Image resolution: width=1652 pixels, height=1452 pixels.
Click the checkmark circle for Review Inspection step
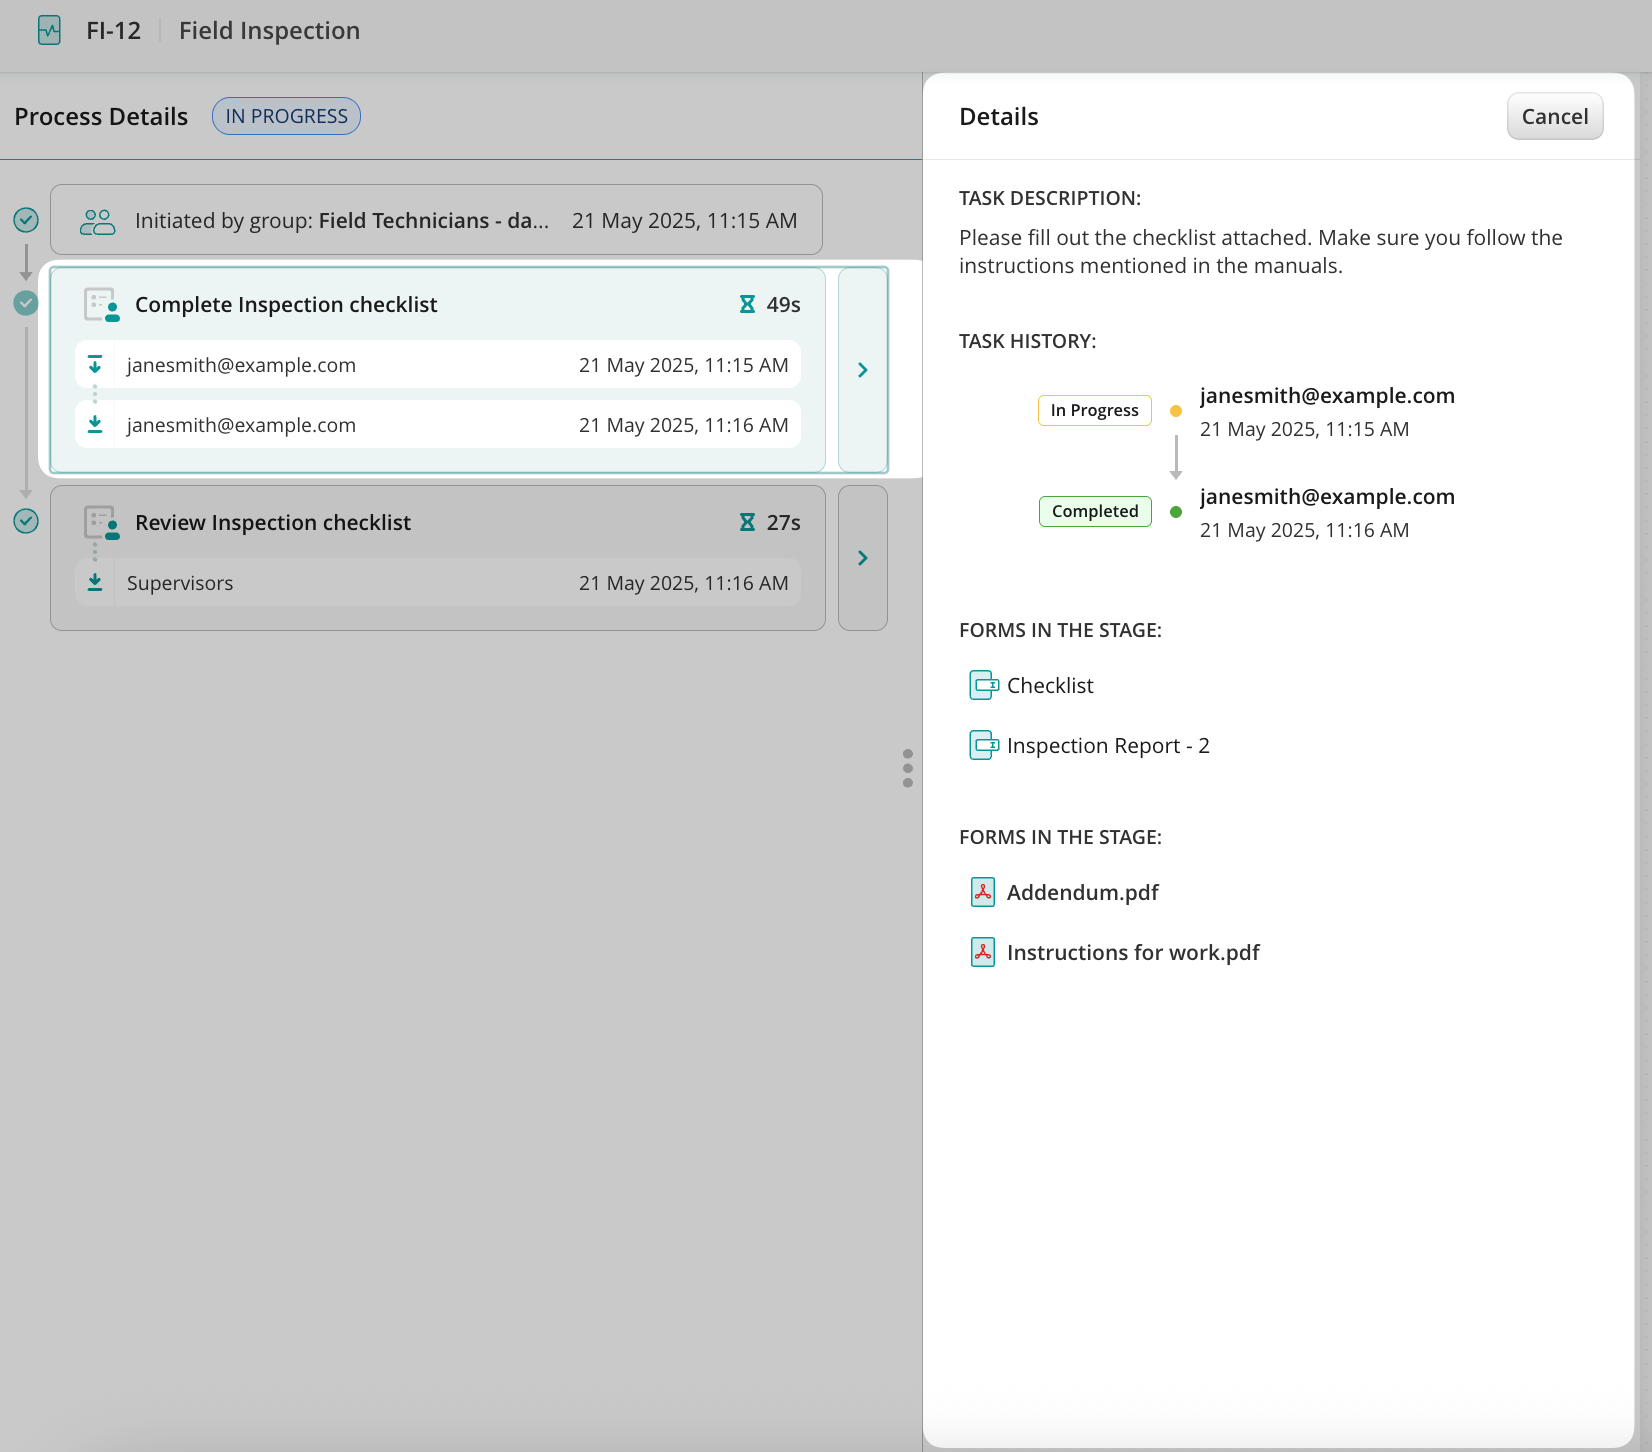tap(26, 521)
